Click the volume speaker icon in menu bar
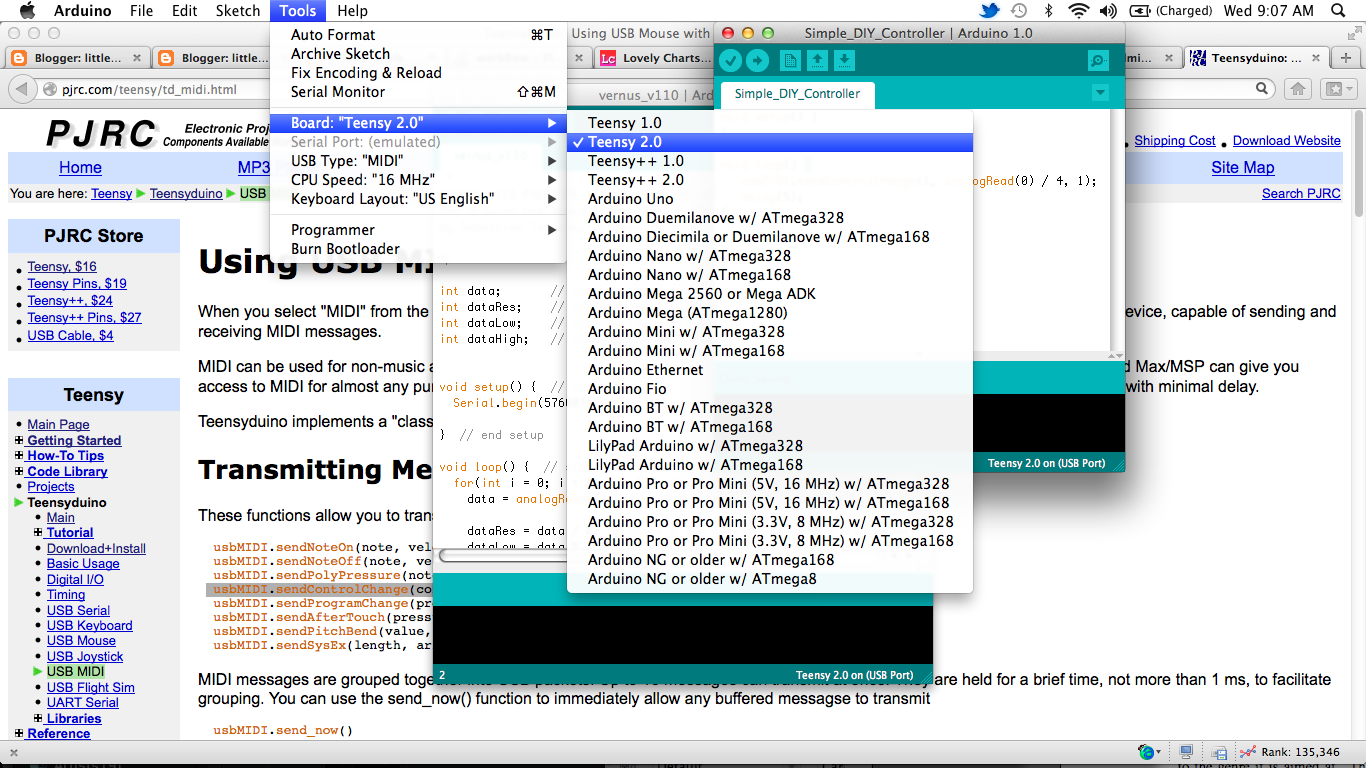The height and width of the screenshot is (768, 1366). coord(1108,11)
